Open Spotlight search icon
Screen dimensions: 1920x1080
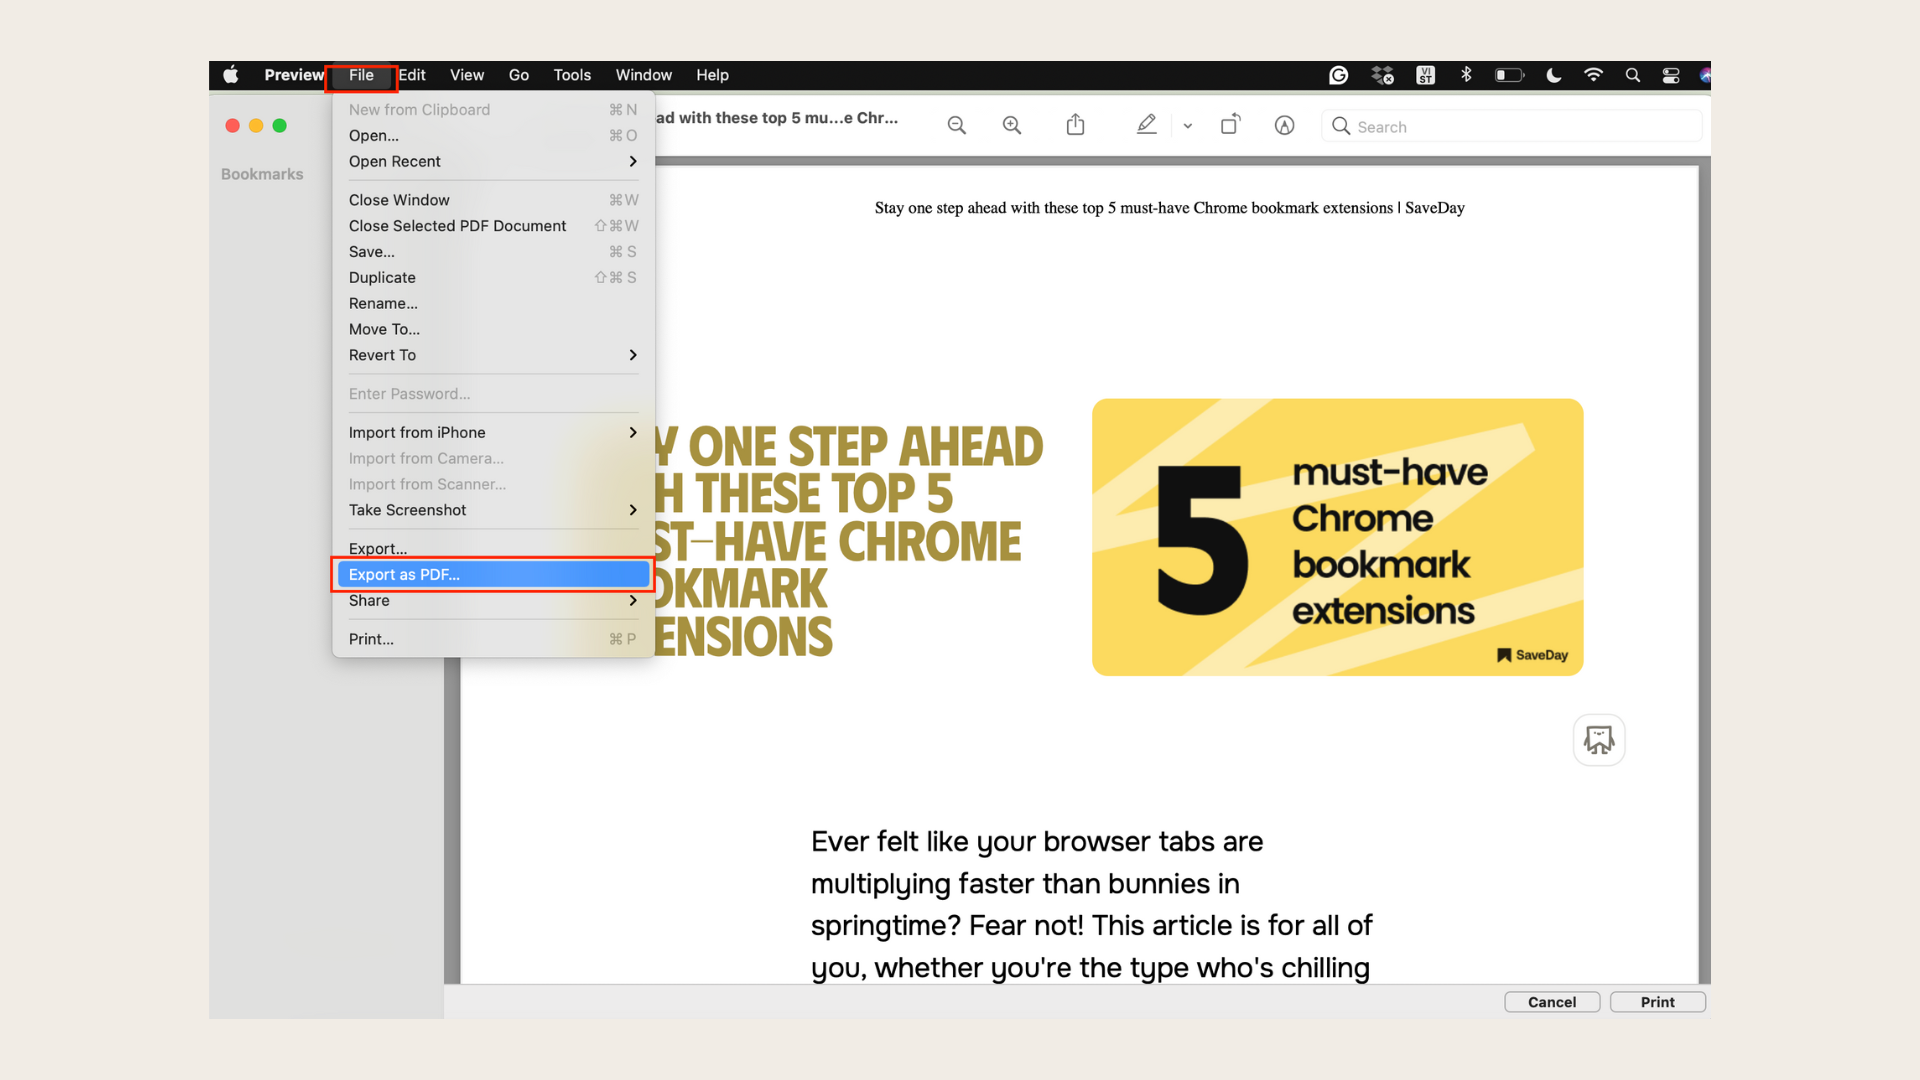tap(1633, 75)
